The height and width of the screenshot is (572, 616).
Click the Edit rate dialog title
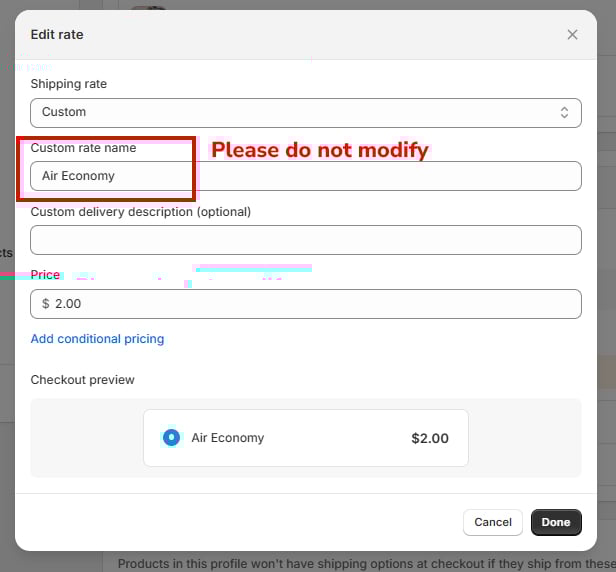click(x=57, y=34)
